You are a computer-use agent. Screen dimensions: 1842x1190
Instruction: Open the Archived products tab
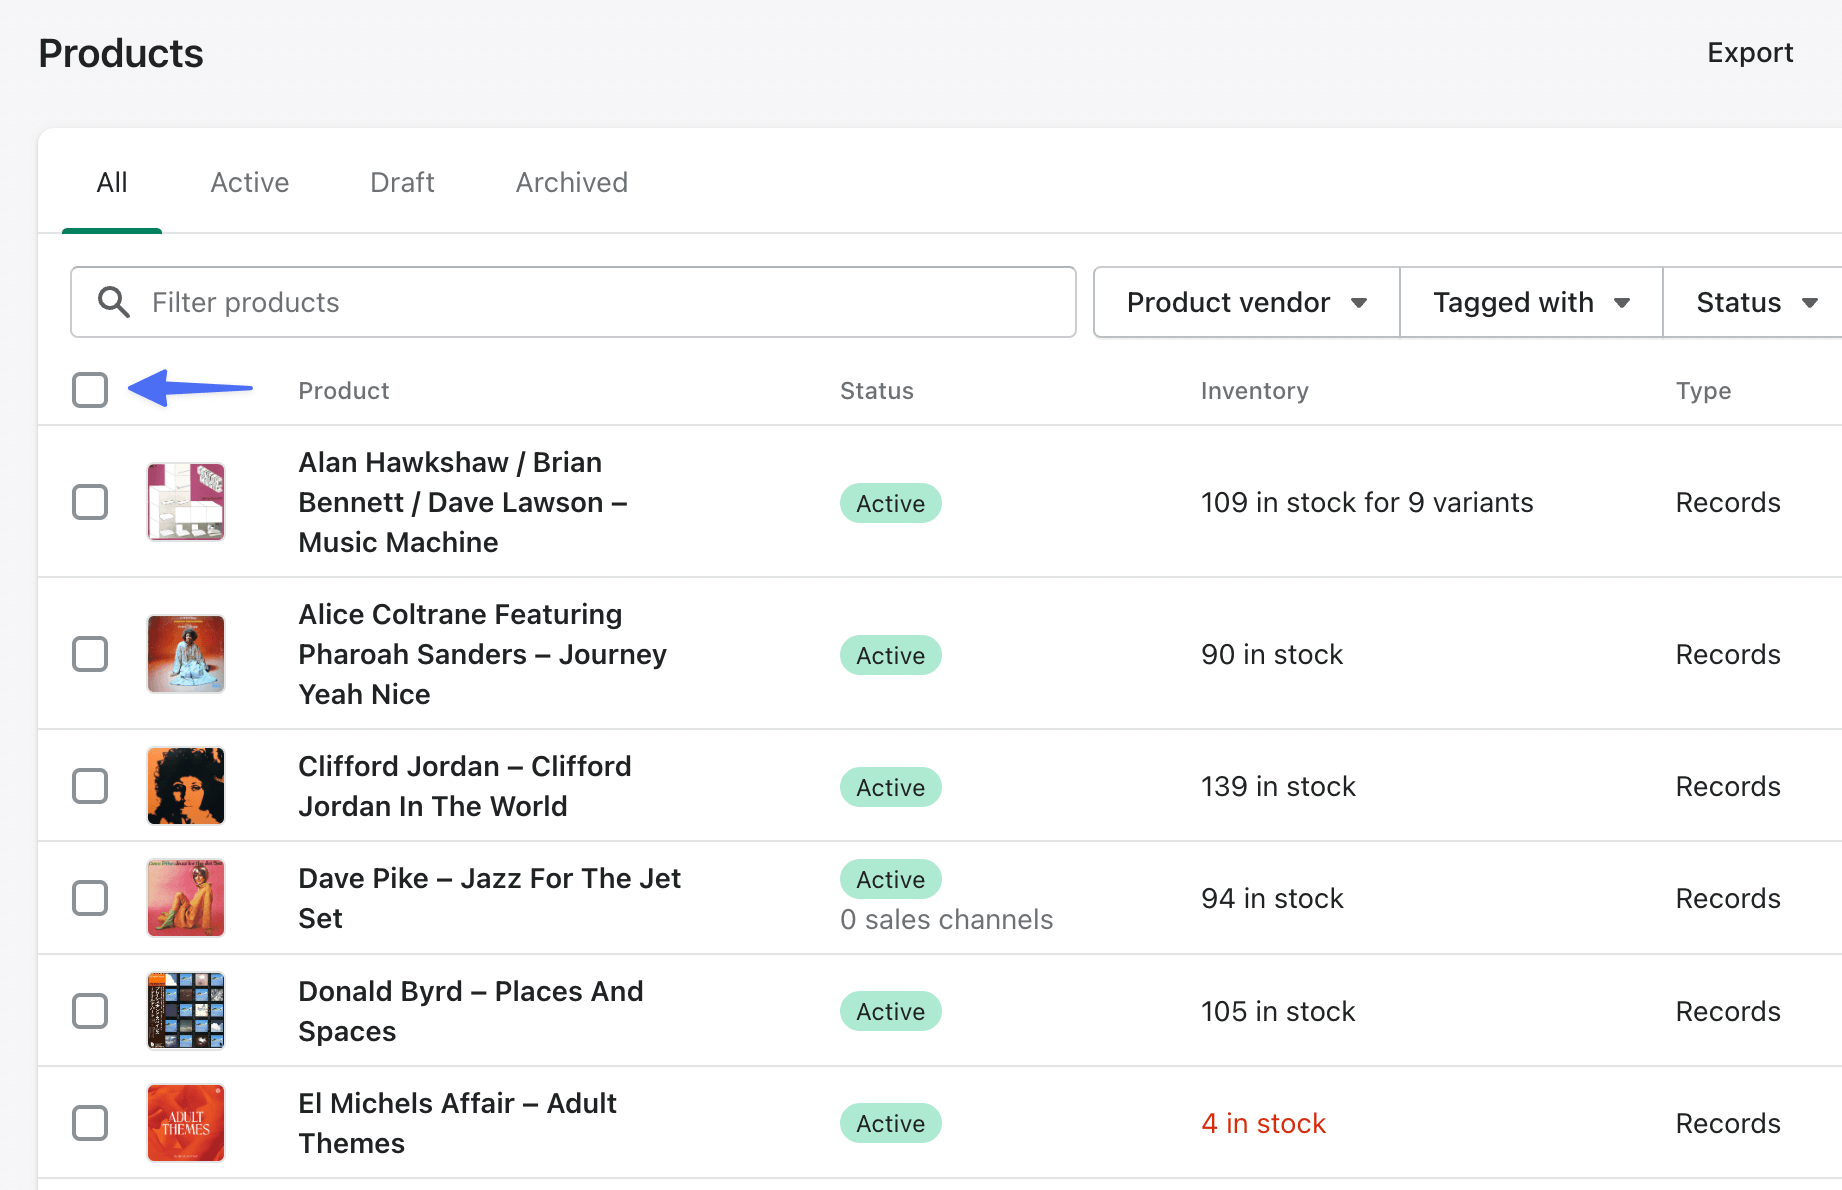tap(571, 182)
